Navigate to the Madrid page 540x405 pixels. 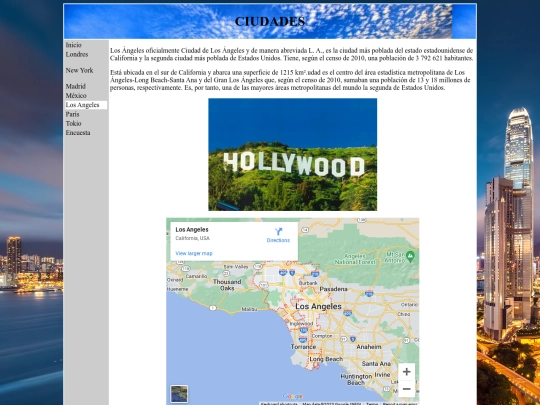point(76,86)
